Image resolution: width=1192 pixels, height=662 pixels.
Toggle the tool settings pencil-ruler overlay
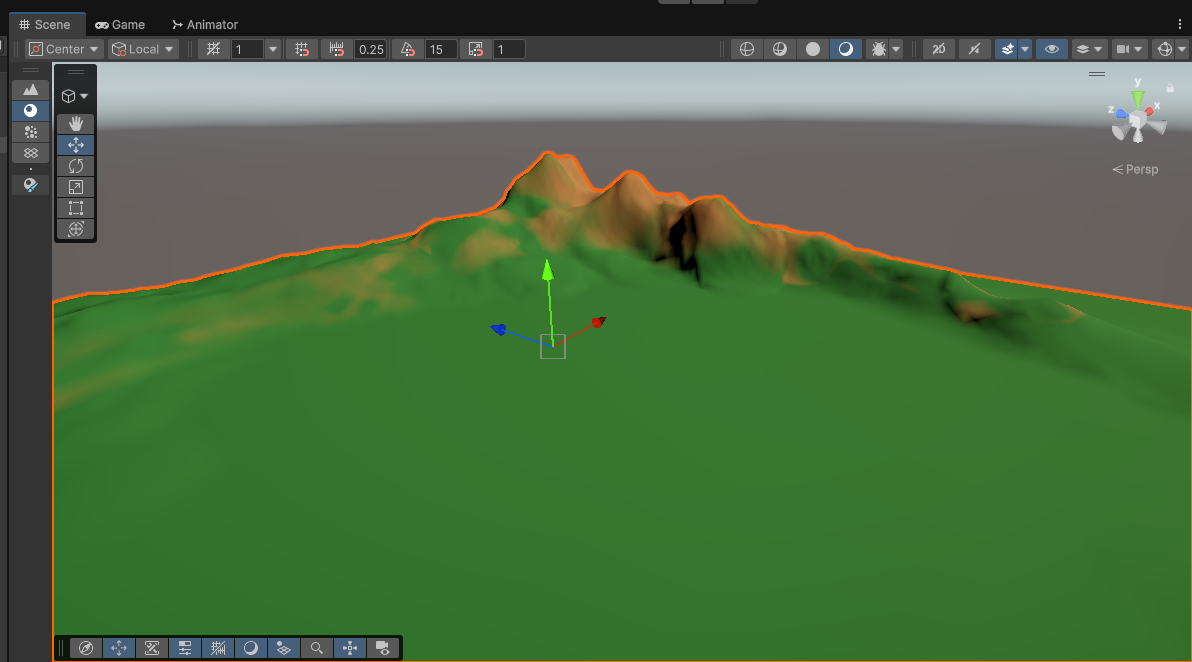tap(152, 648)
